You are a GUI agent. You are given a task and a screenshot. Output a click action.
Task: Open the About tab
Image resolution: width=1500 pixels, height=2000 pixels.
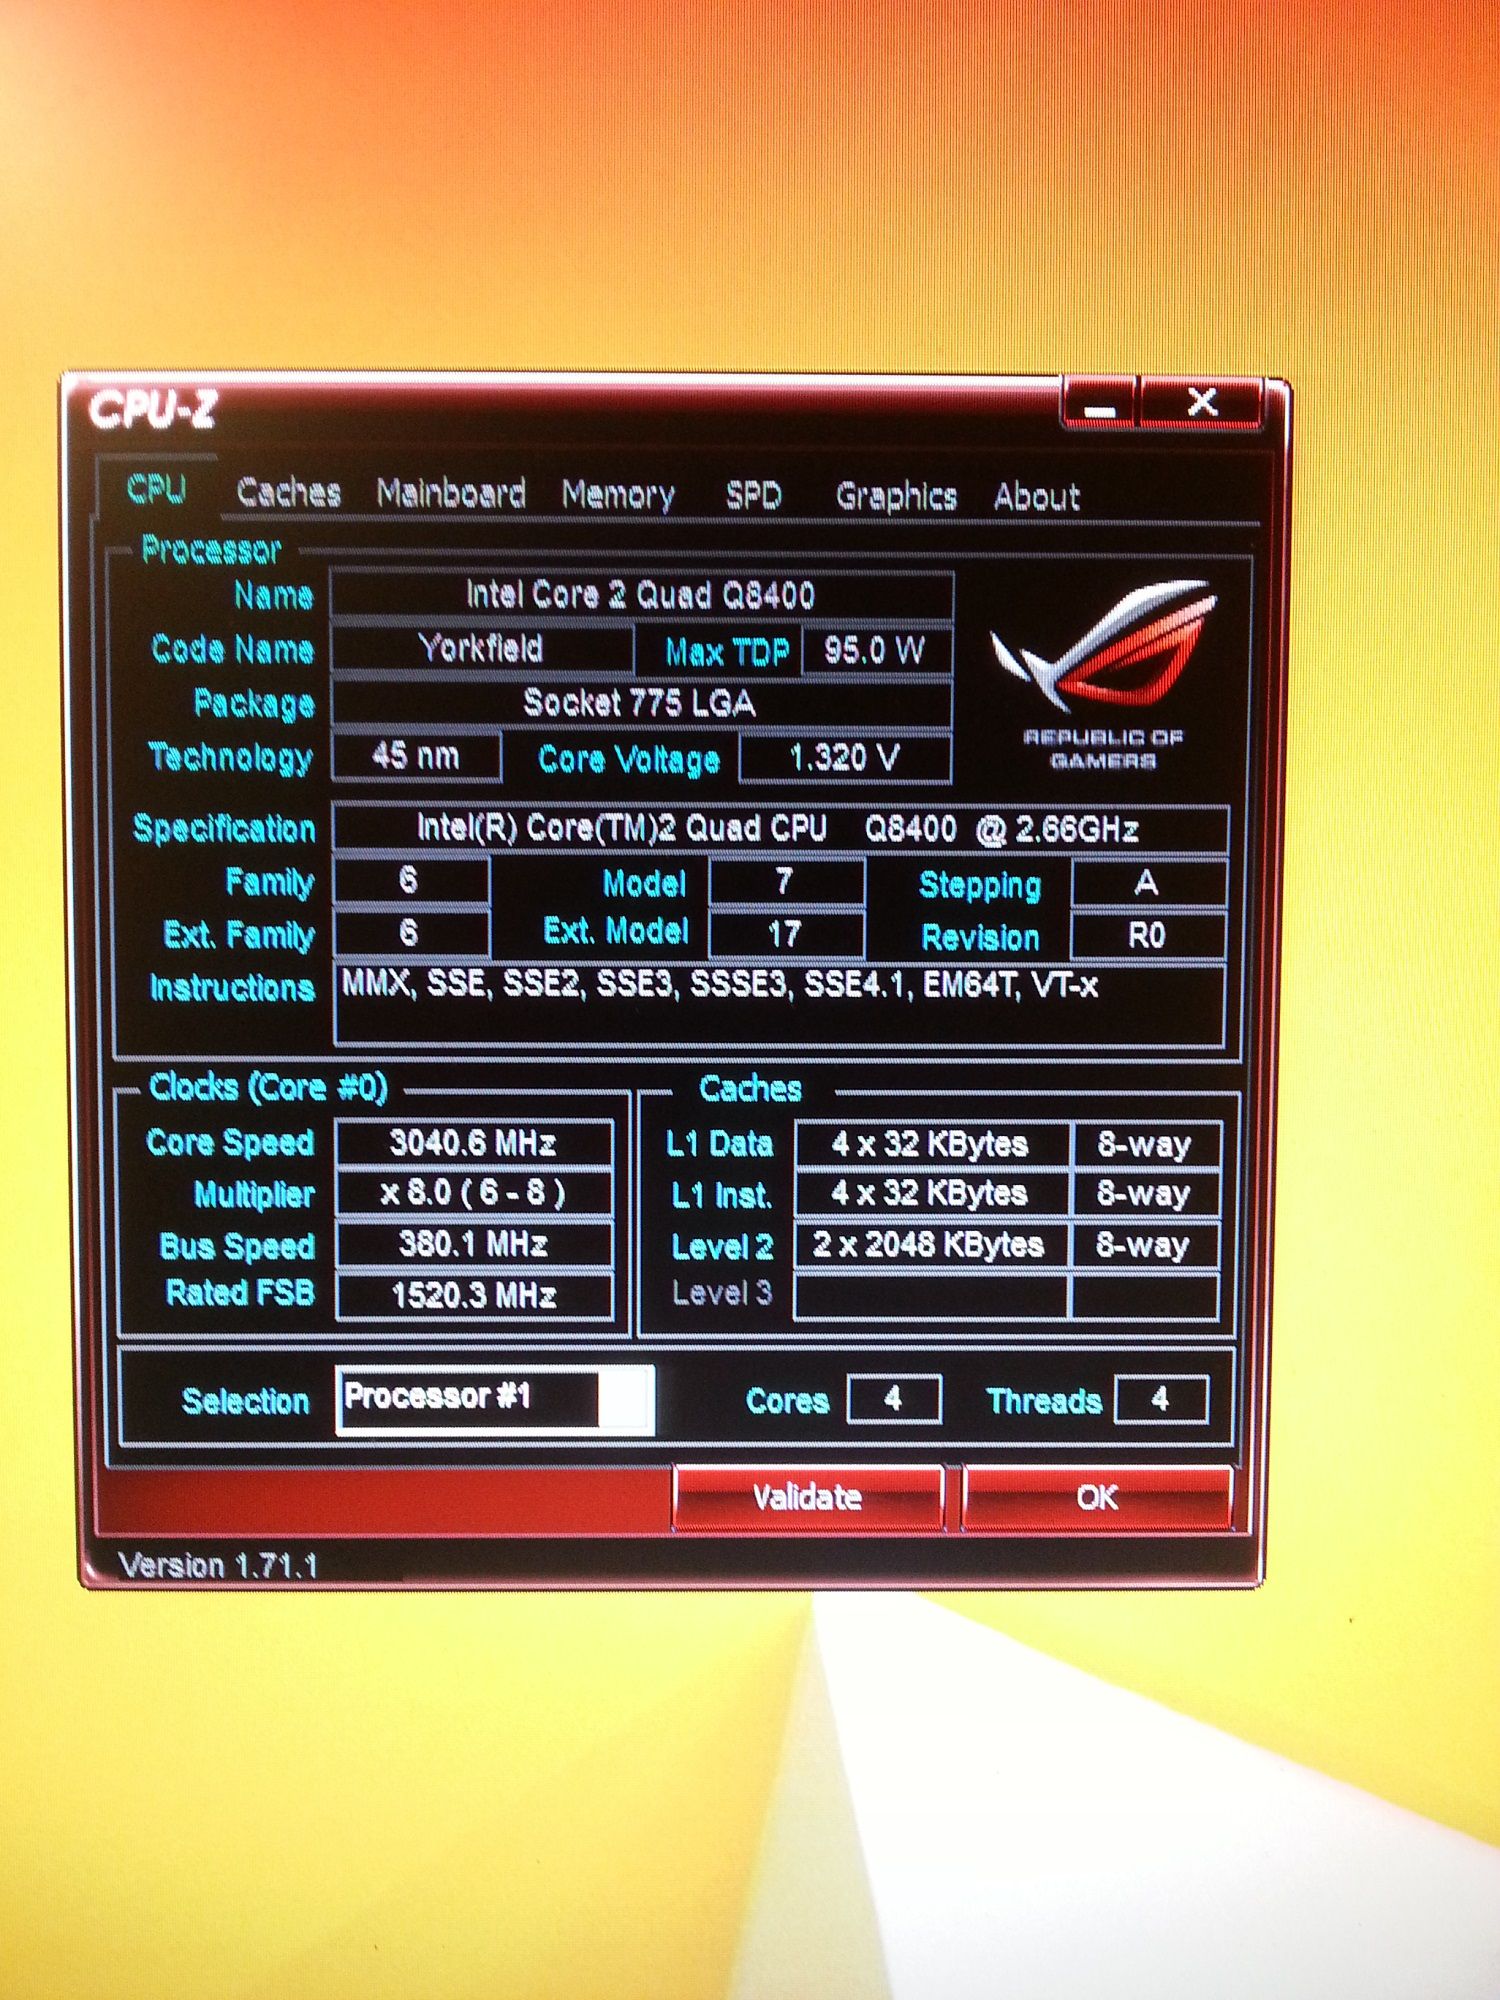(1036, 497)
